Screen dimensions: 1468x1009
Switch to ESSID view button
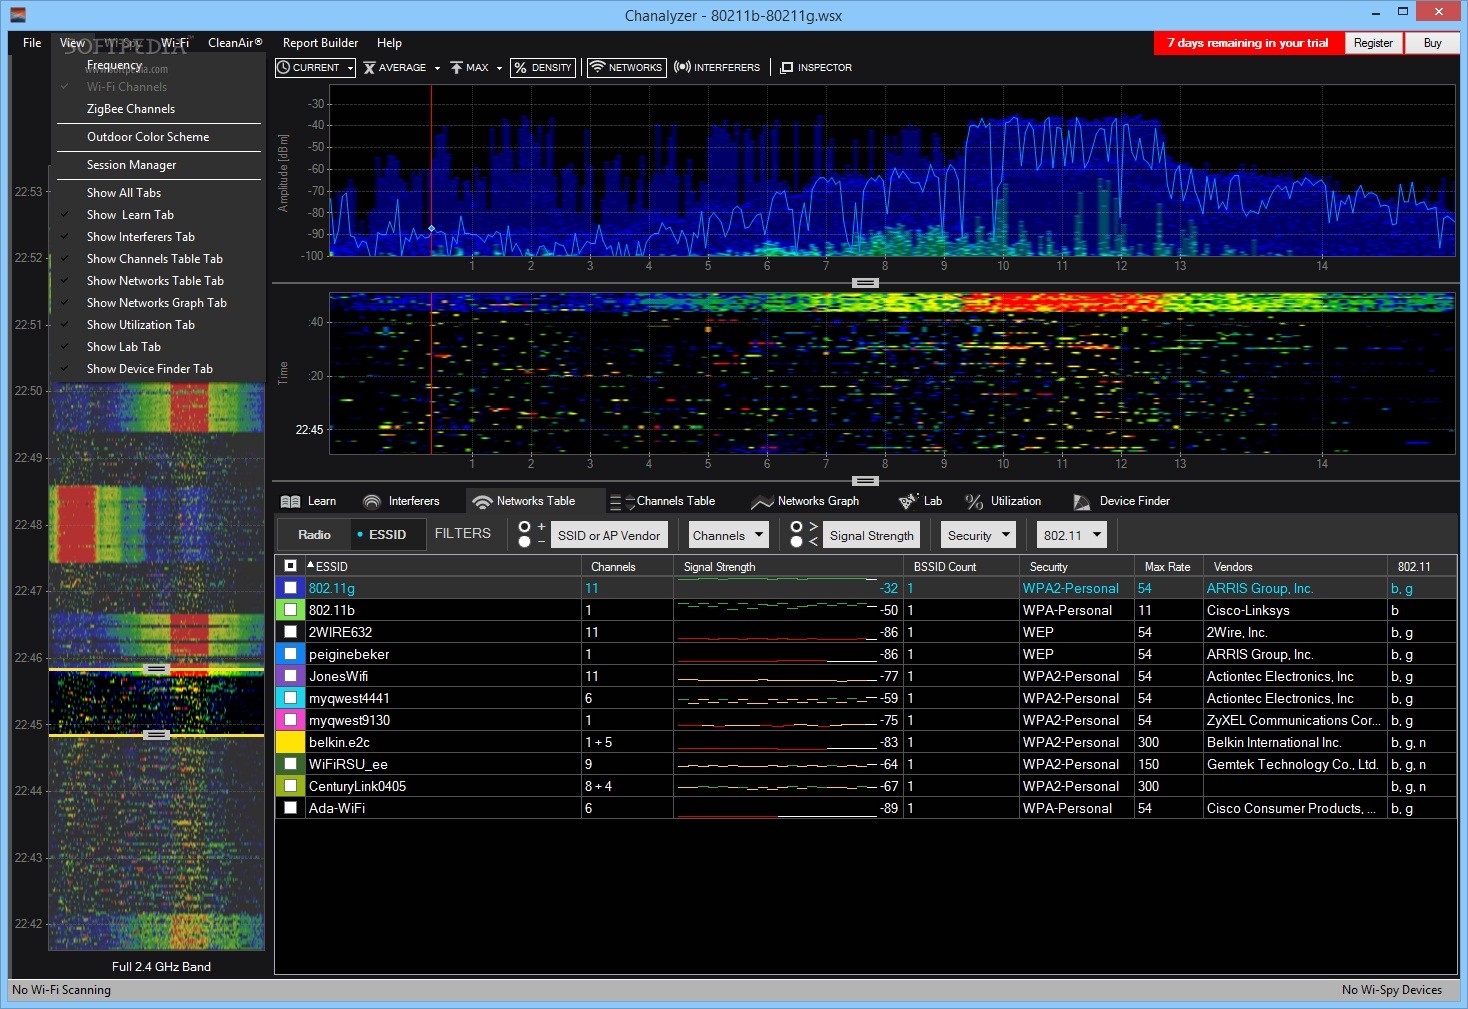388,535
